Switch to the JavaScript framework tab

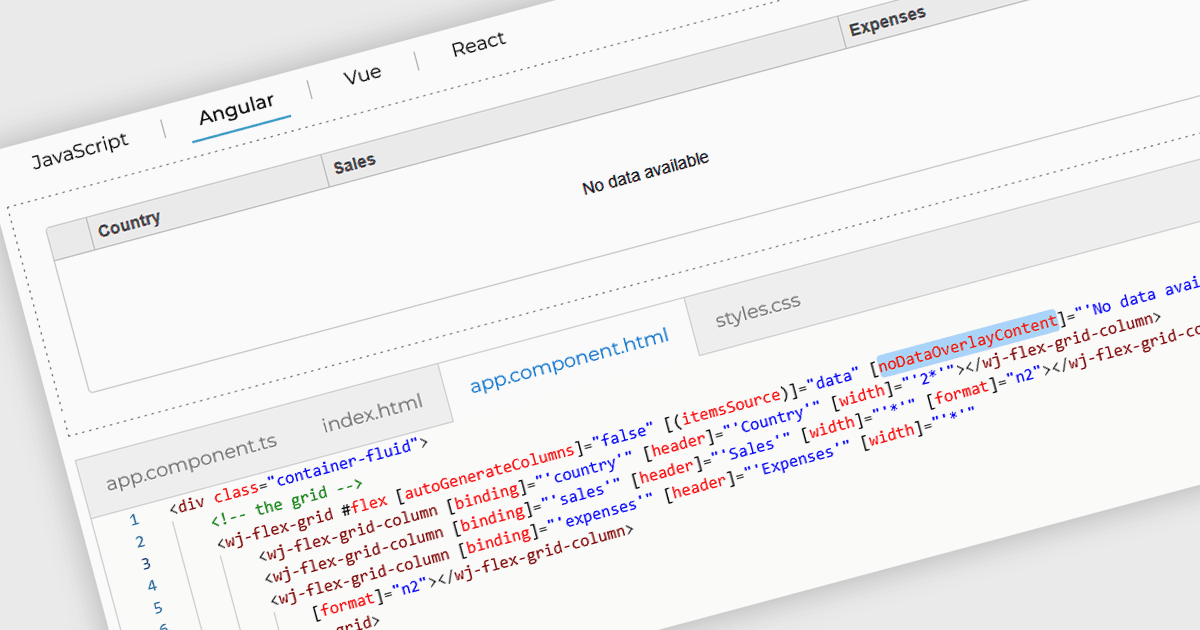pyautogui.click(x=80, y=150)
